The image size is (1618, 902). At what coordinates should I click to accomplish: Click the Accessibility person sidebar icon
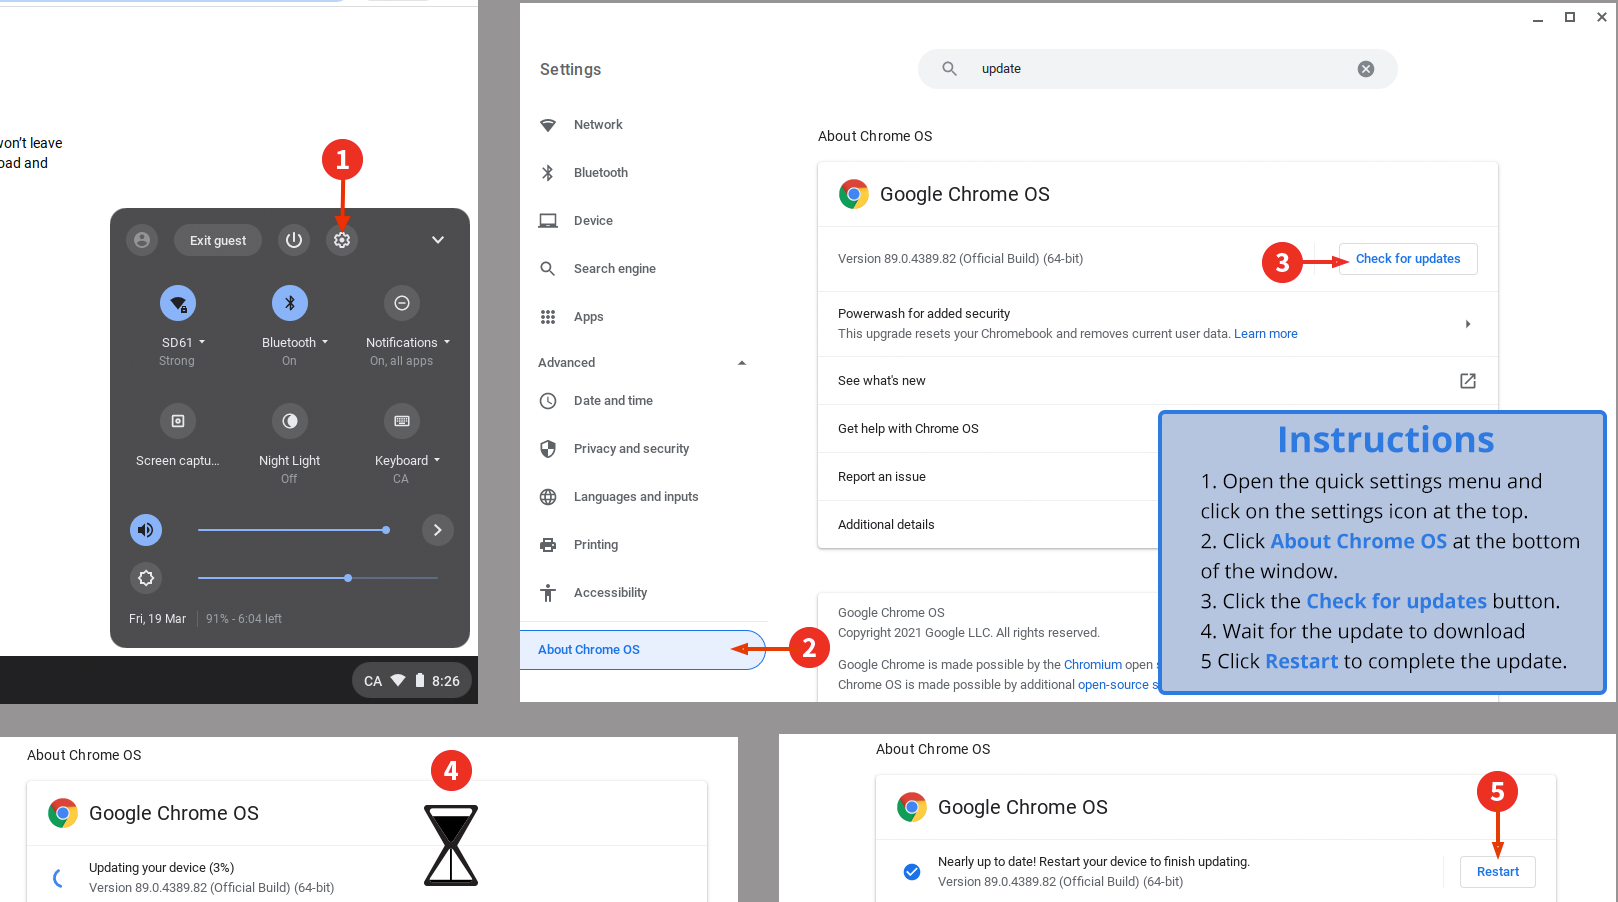(x=548, y=593)
